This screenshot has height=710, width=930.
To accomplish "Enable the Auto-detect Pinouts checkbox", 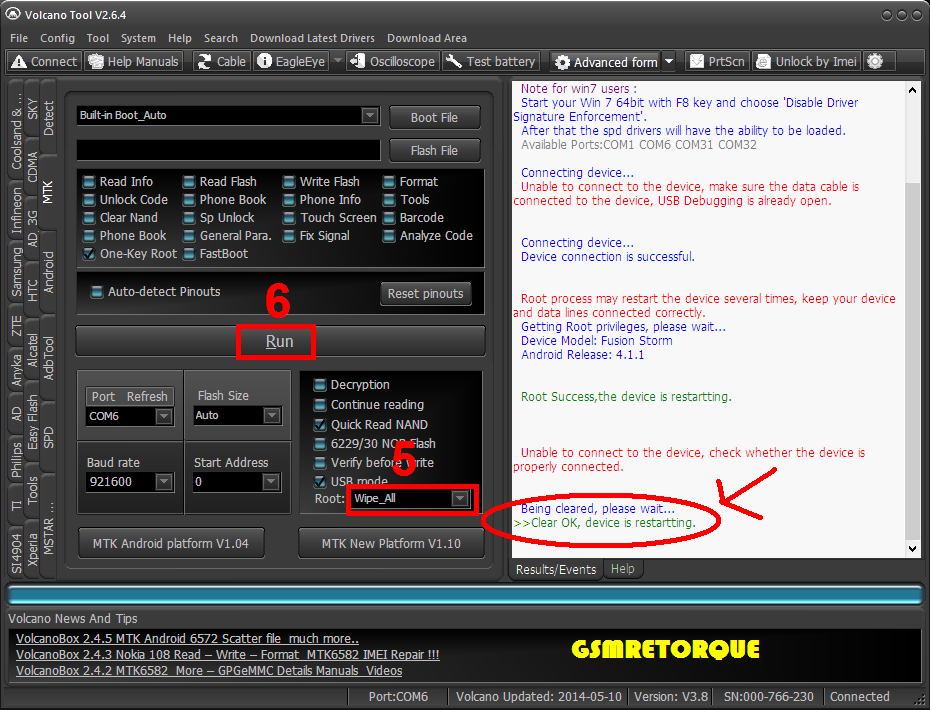I will (x=98, y=292).
